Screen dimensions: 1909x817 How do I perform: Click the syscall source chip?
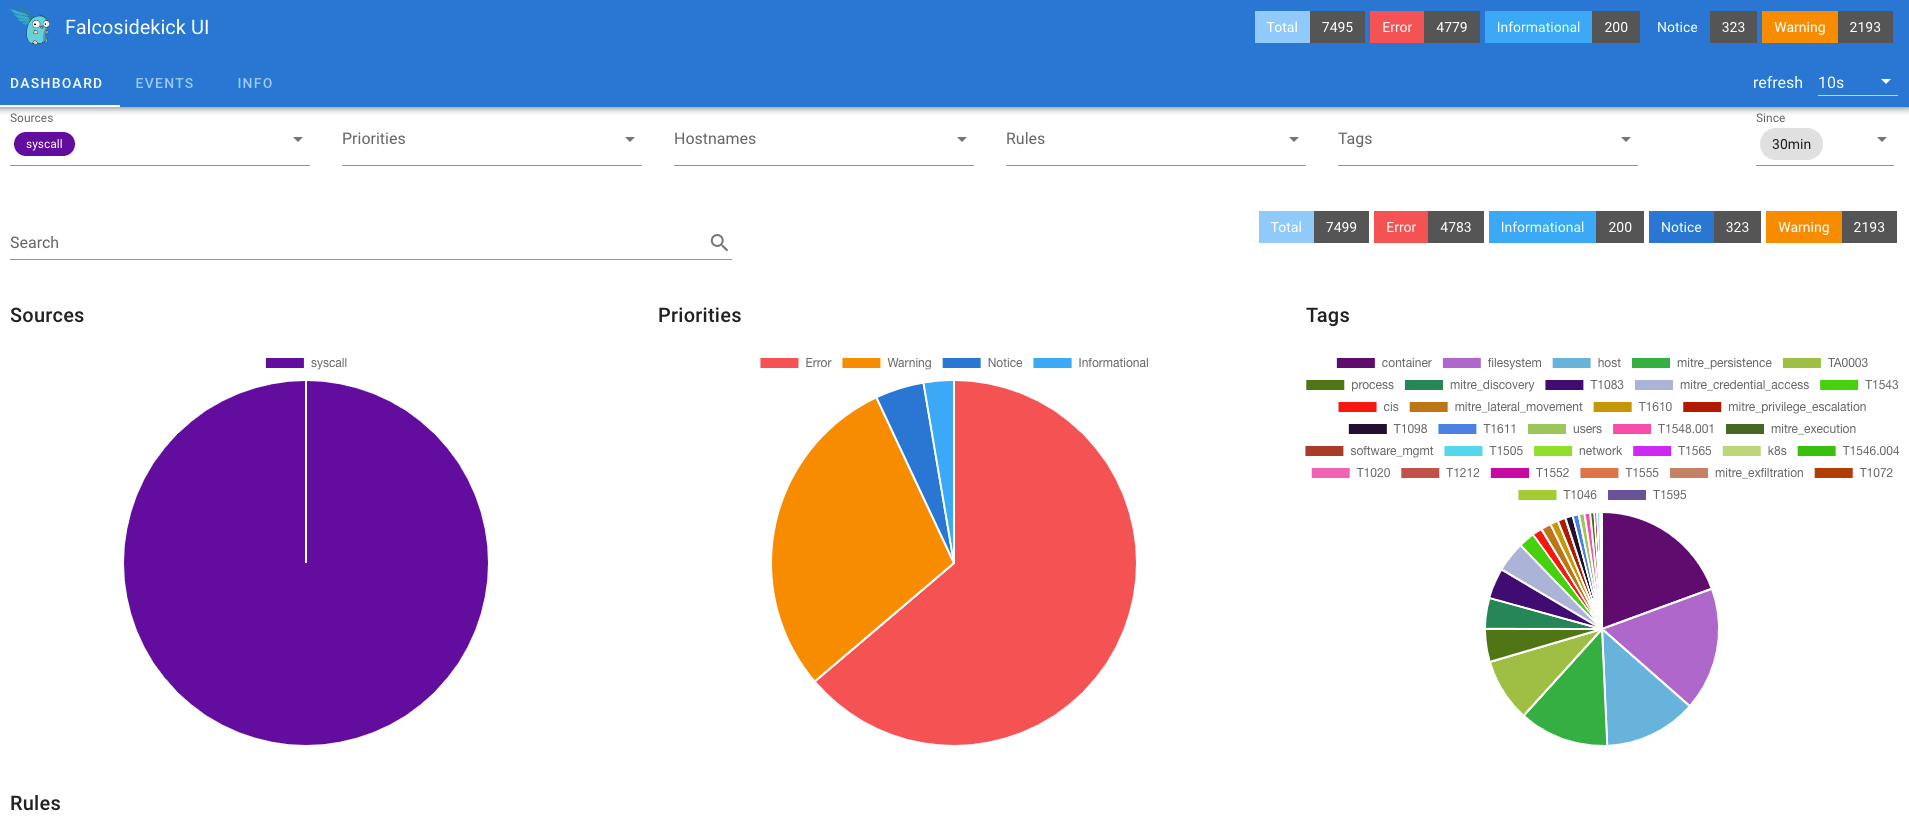(44, 144)
